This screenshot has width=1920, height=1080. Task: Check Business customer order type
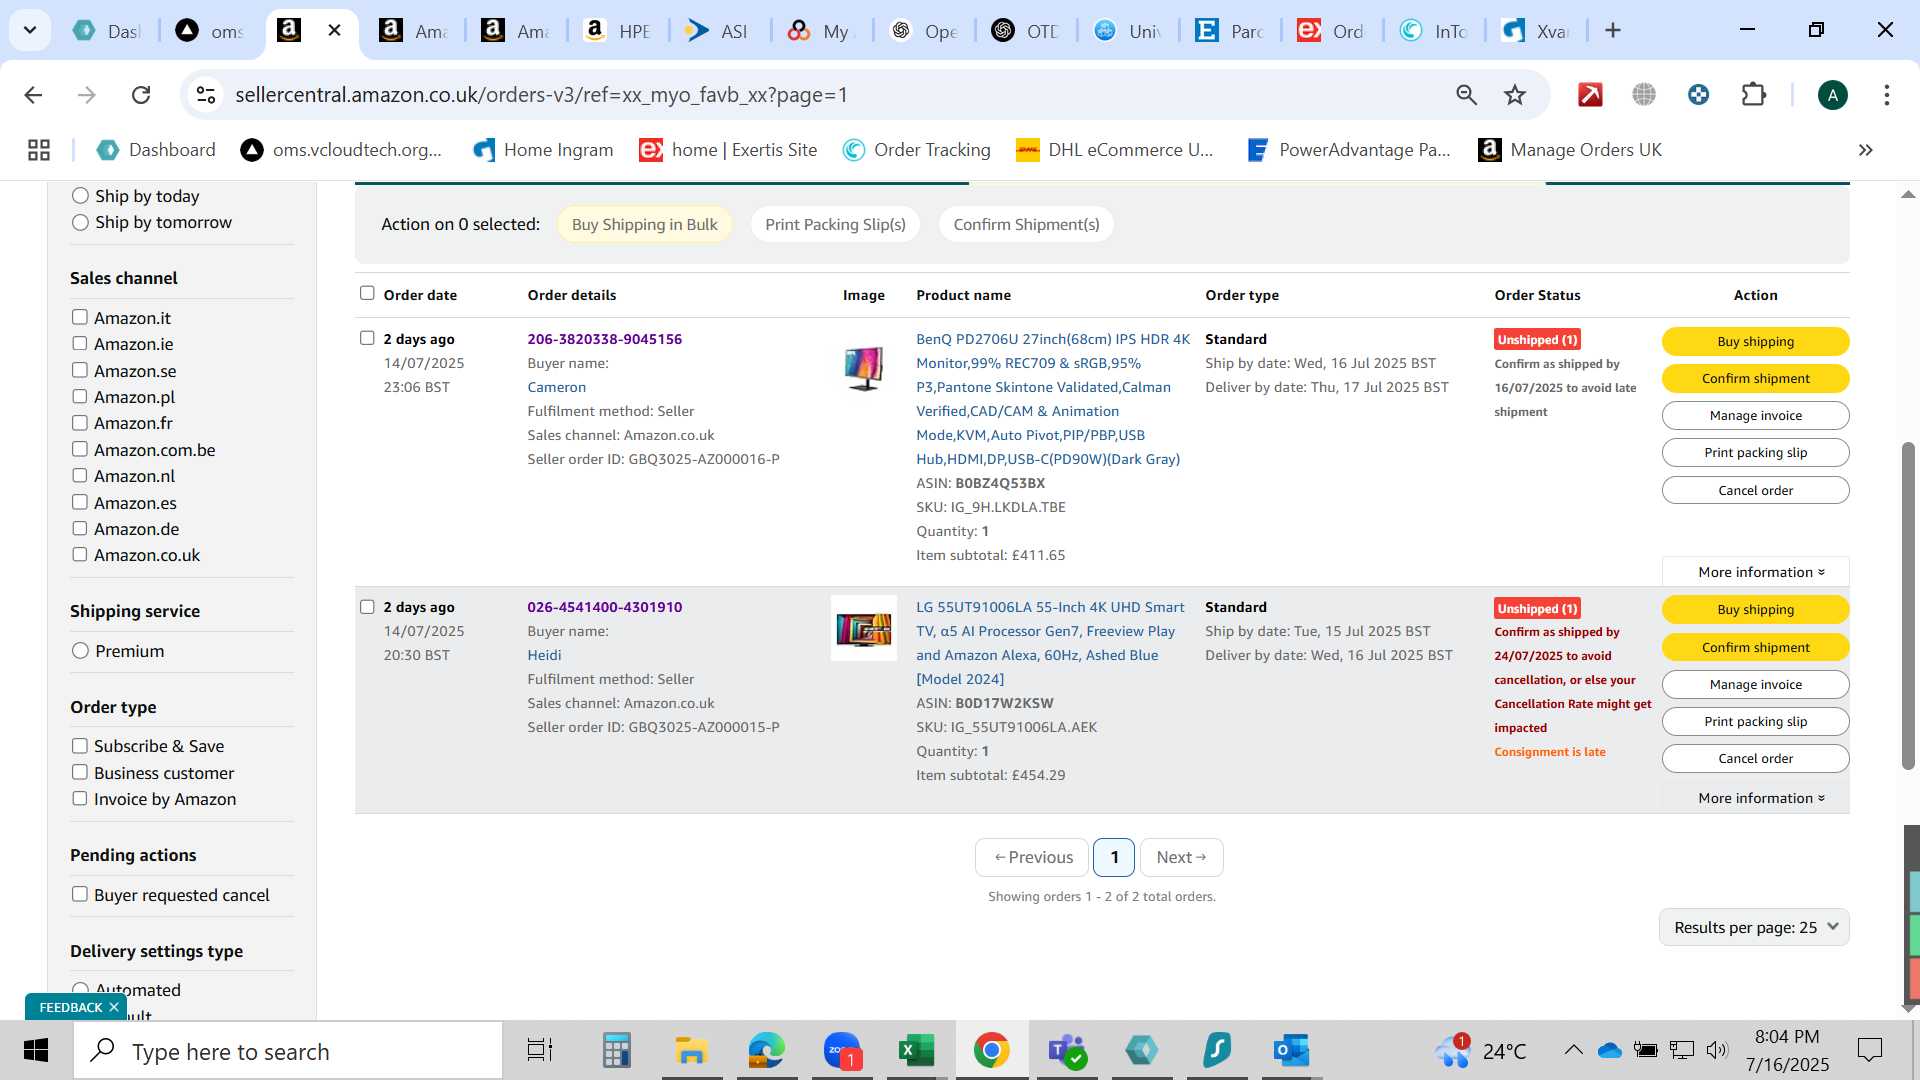tap(80, 772)
